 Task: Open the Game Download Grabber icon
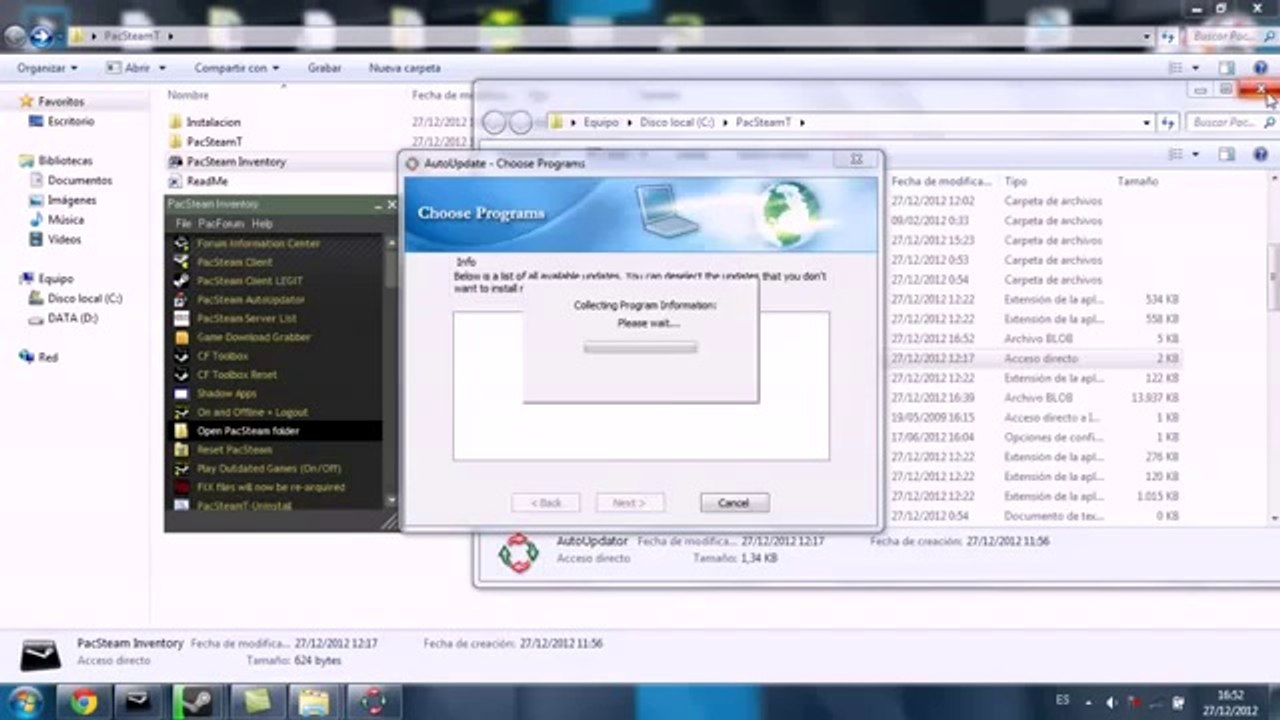(181, 337)
